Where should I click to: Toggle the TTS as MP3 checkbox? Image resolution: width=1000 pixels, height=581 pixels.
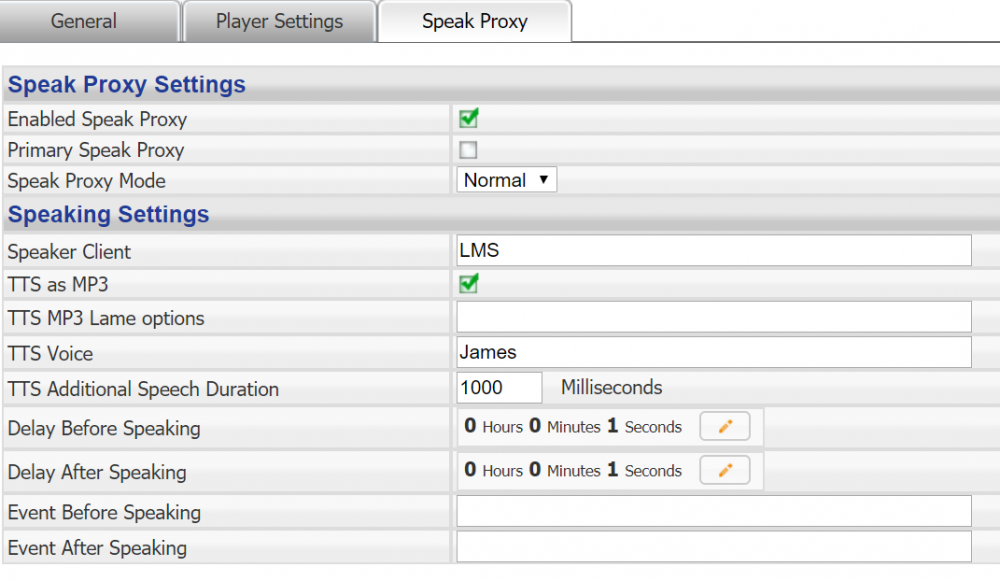[468, 284]
